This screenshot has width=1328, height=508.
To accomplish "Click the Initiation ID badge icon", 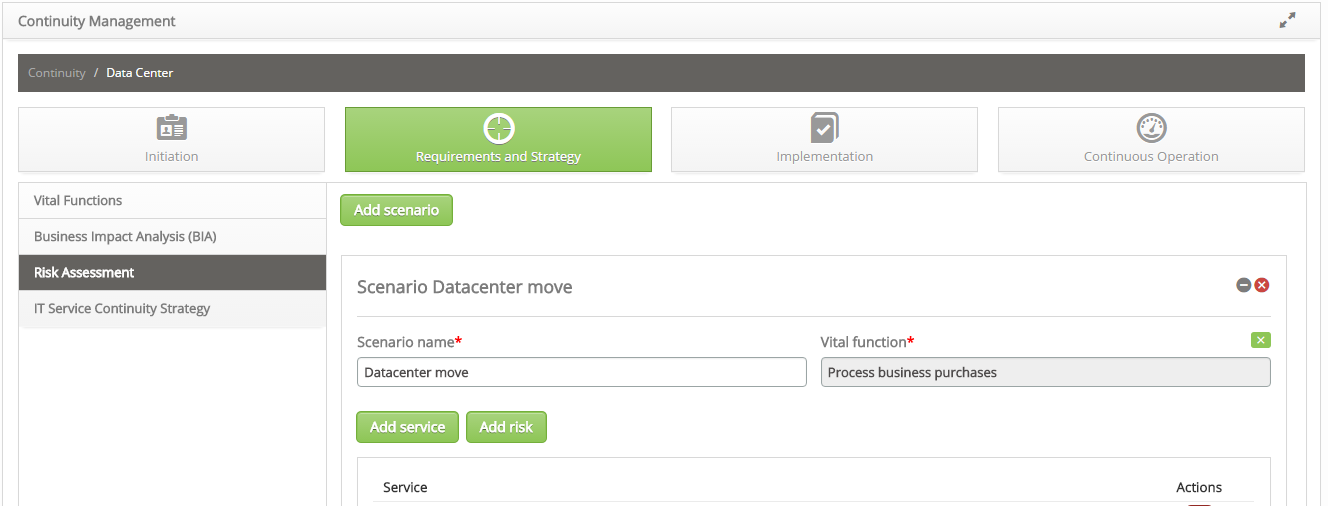I will [172, 128].
